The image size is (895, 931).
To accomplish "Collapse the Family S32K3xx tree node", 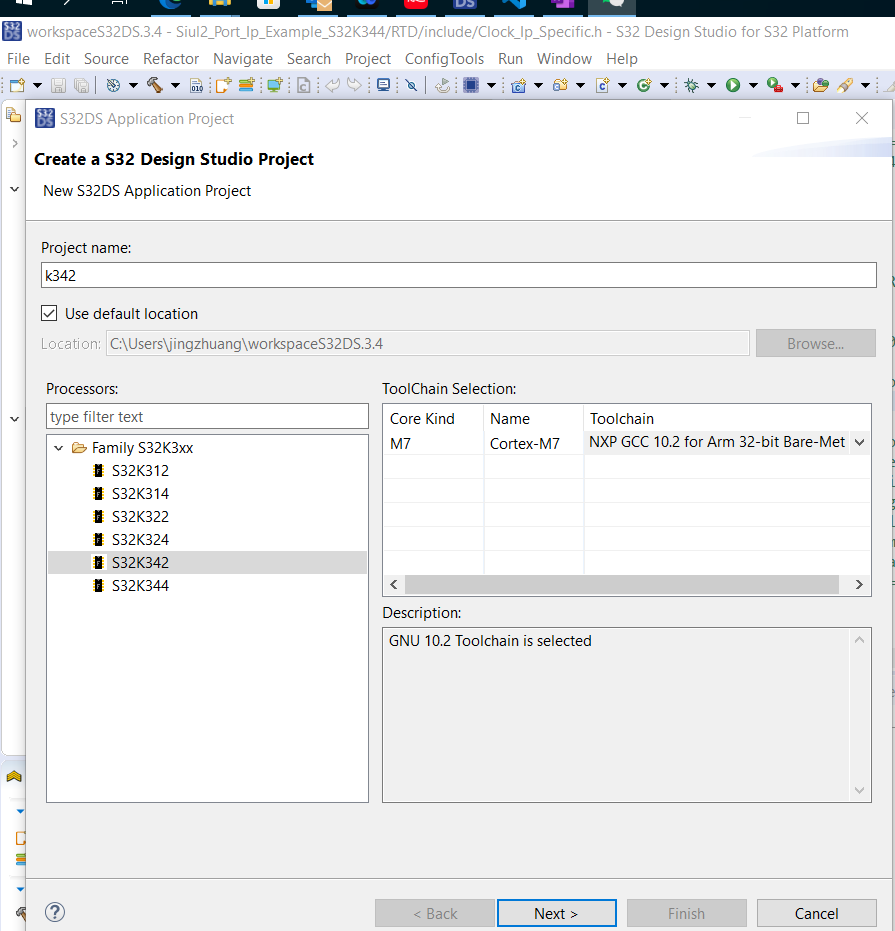I will click(x=58, y=447).
